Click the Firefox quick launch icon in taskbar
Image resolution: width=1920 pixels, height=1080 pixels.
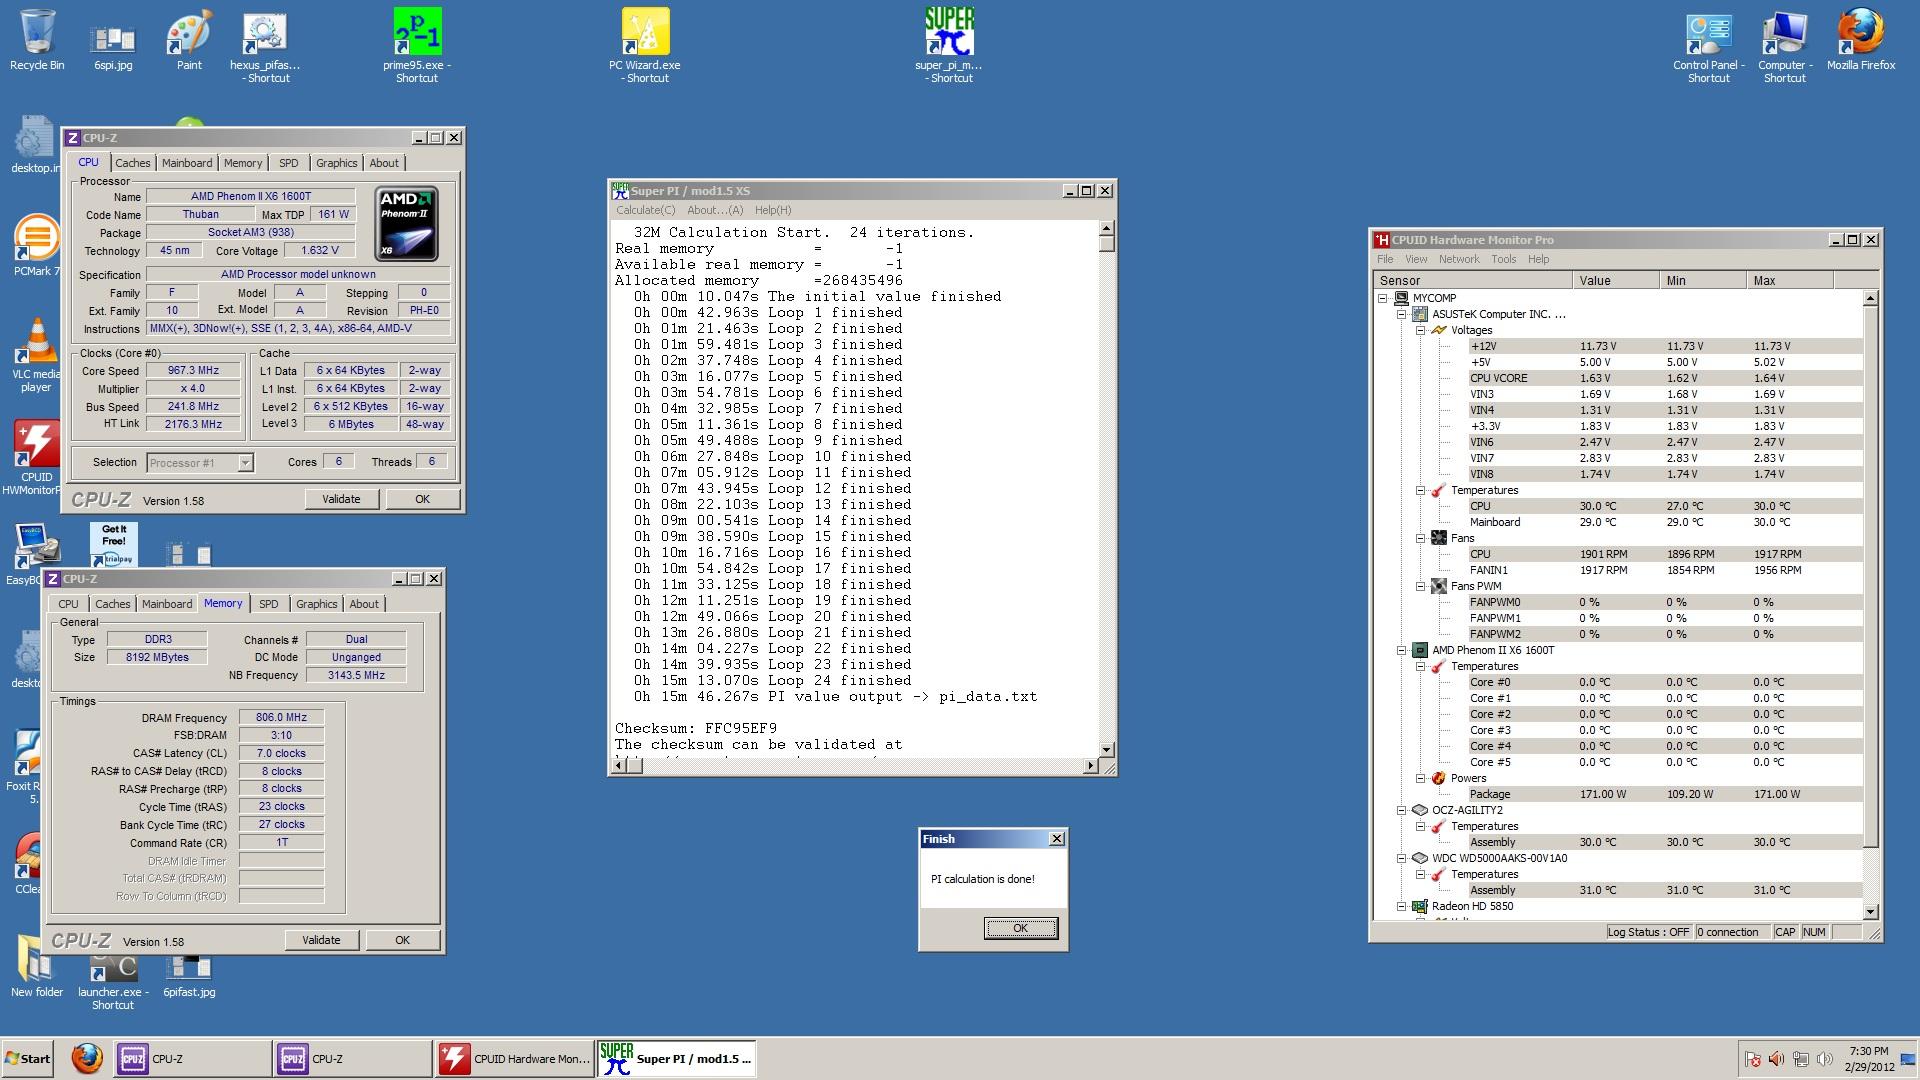[x=87, y=1058]
